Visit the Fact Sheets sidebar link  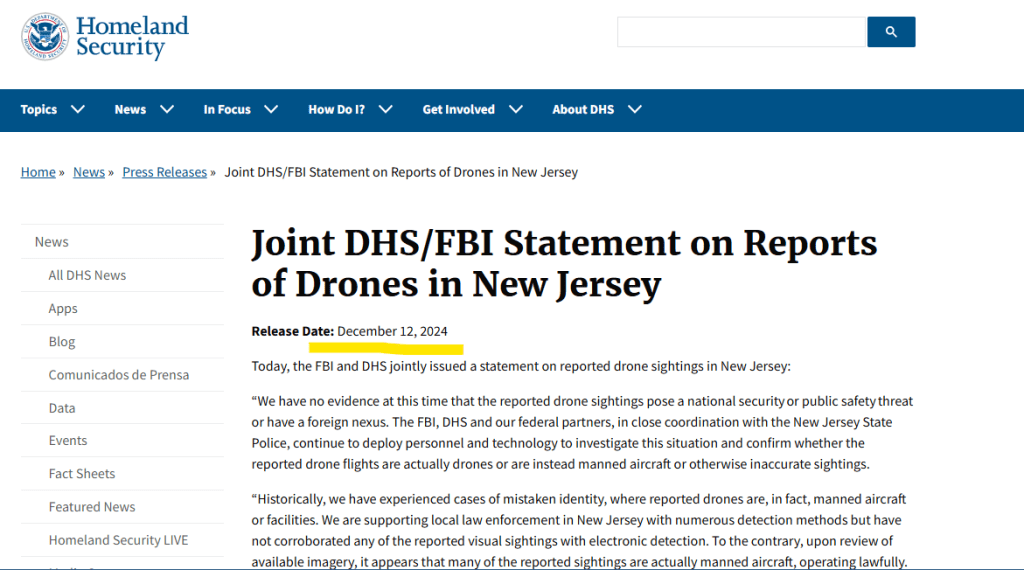tap(82, 473)
